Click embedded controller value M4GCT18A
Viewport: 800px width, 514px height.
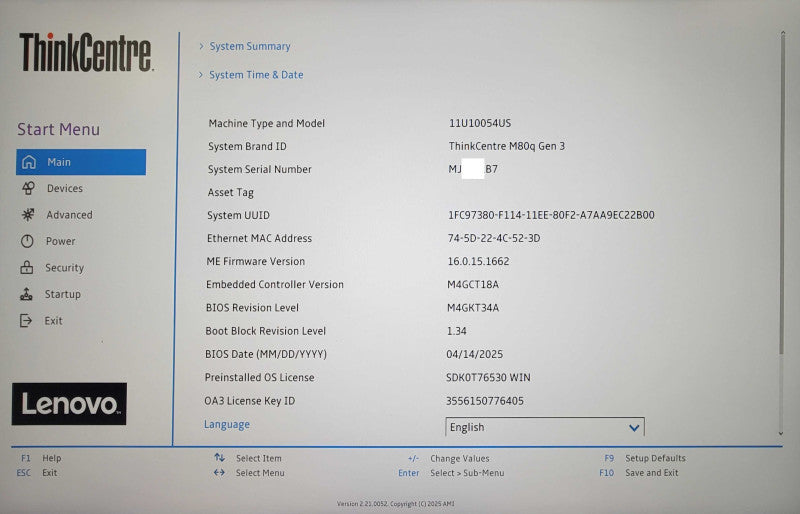point(473,284)
